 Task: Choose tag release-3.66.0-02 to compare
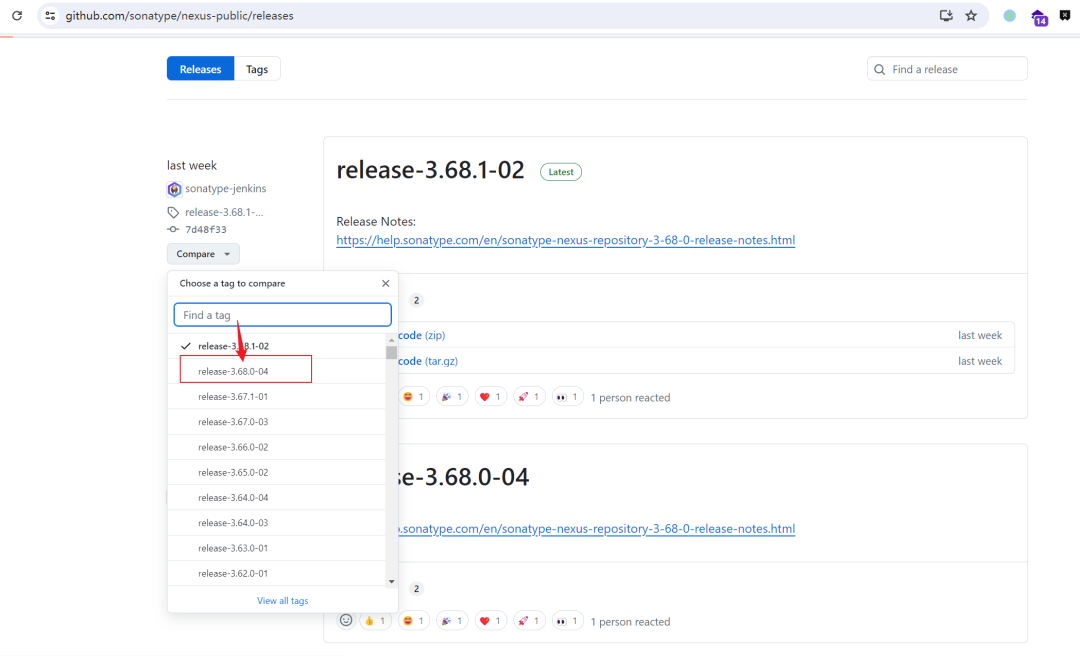point(276,447)
